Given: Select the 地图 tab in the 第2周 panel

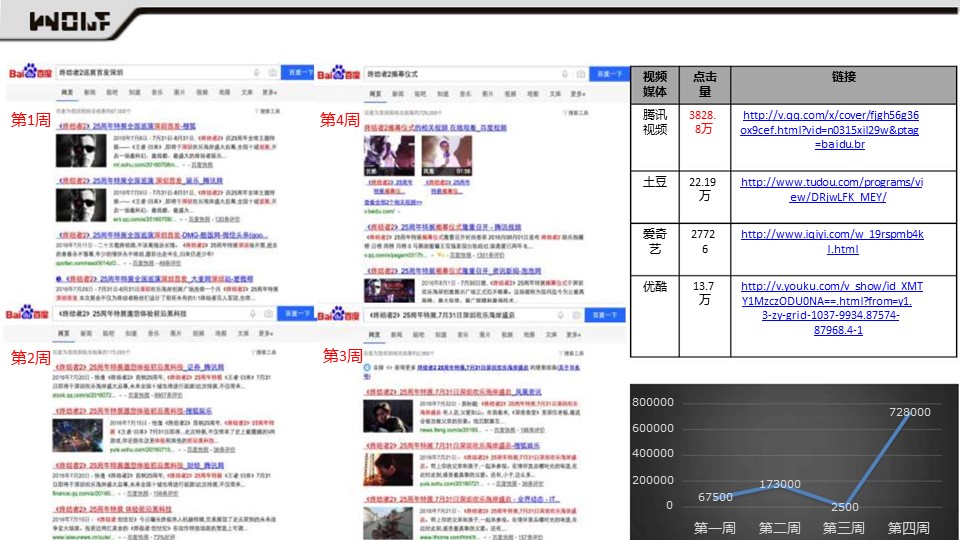Looking at the screenshot, I should 221,333.
